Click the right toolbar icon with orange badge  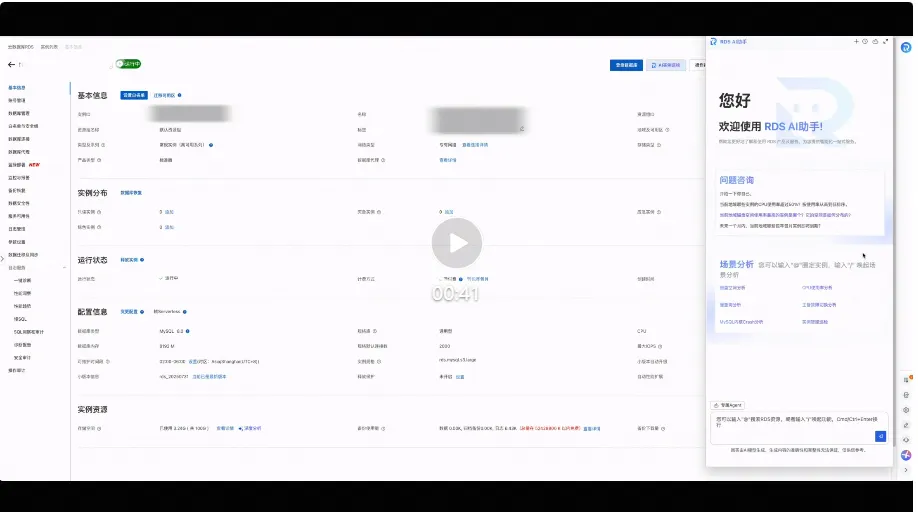coord(907,379)
